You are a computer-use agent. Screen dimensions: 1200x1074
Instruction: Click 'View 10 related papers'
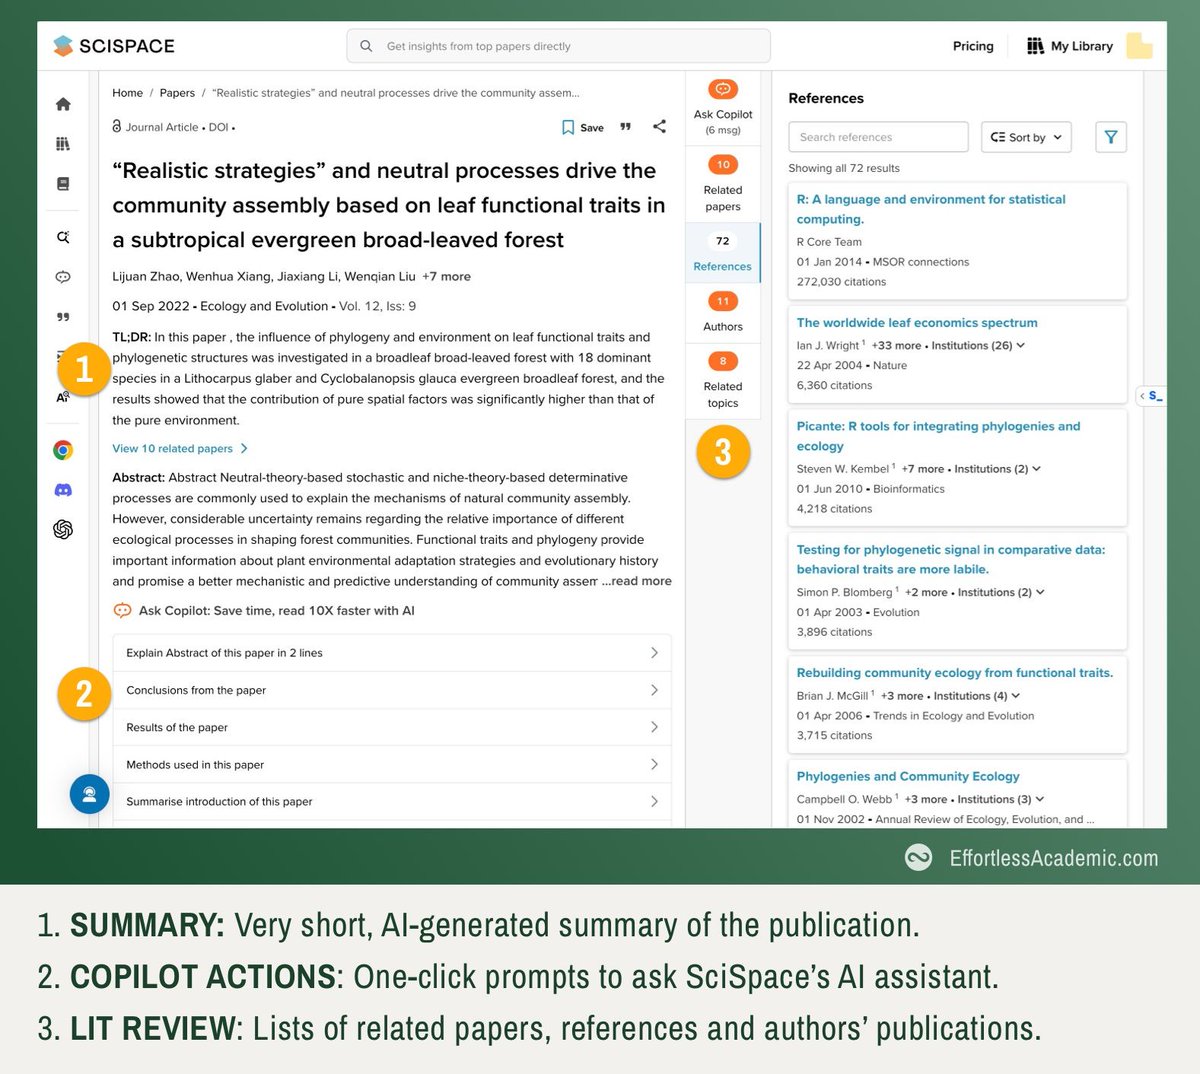click(180, 448)
